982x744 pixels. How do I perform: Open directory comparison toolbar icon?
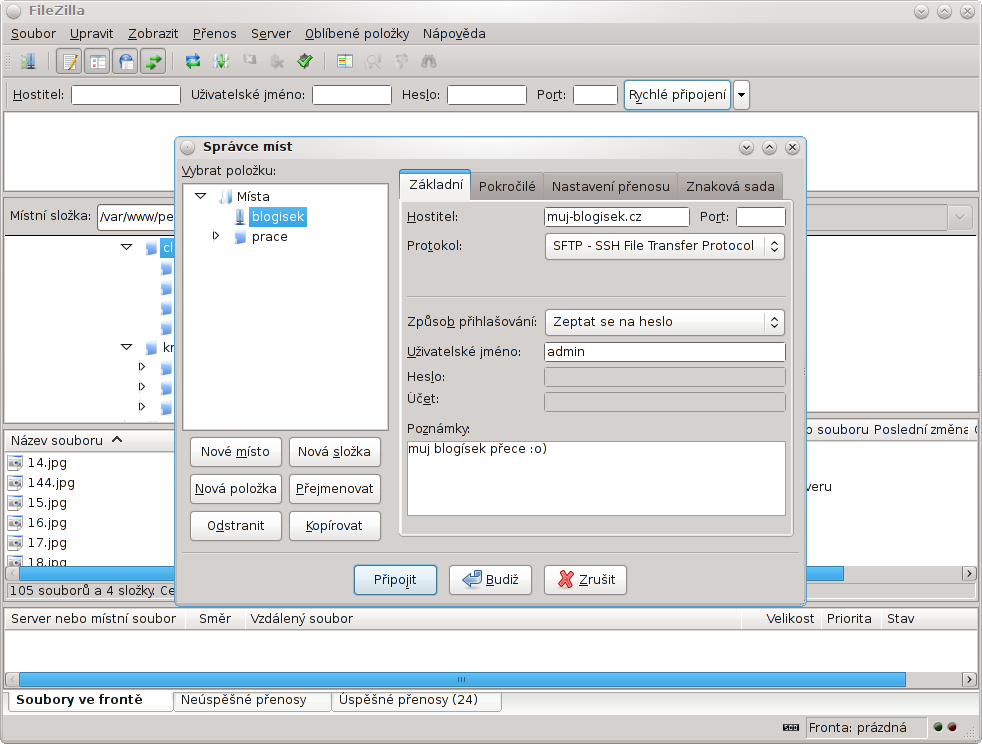pos(345,61)
